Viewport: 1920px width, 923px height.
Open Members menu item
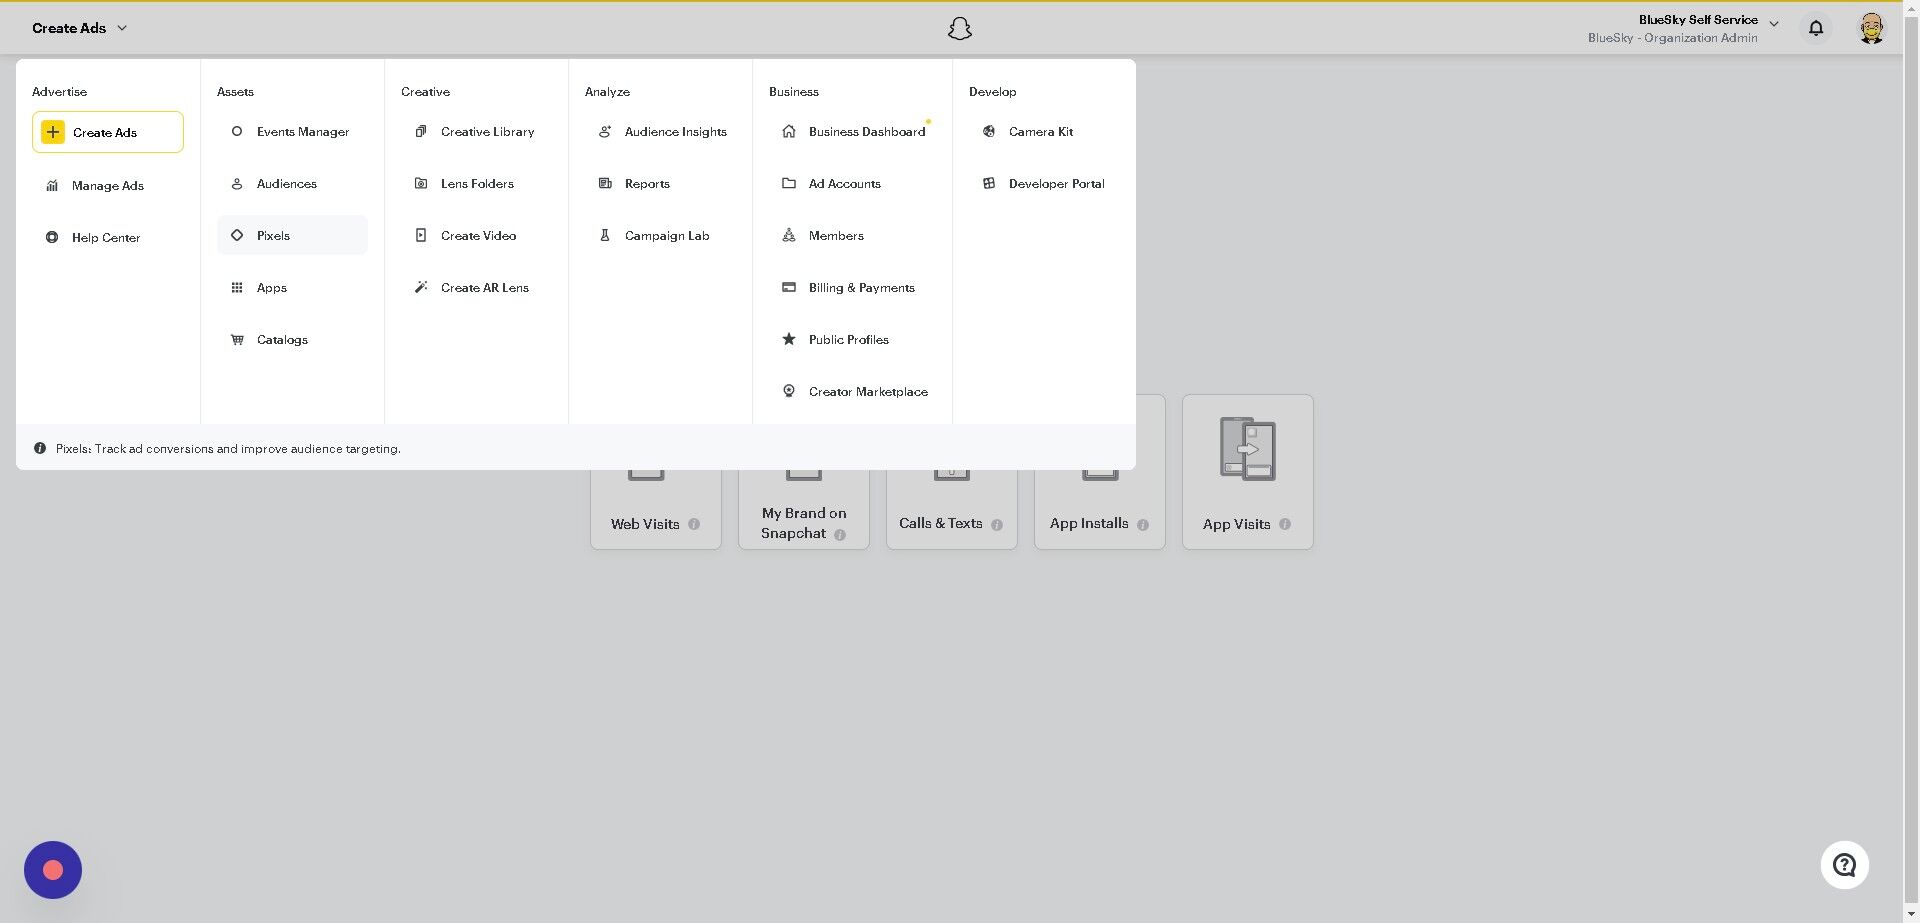(x=852, y=236)
